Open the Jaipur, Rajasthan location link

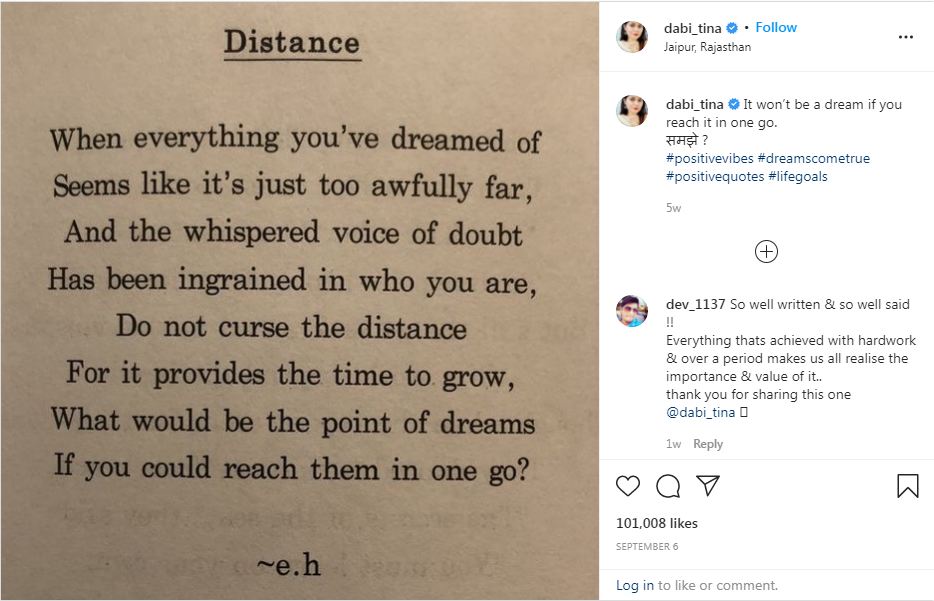coord(707,47)
